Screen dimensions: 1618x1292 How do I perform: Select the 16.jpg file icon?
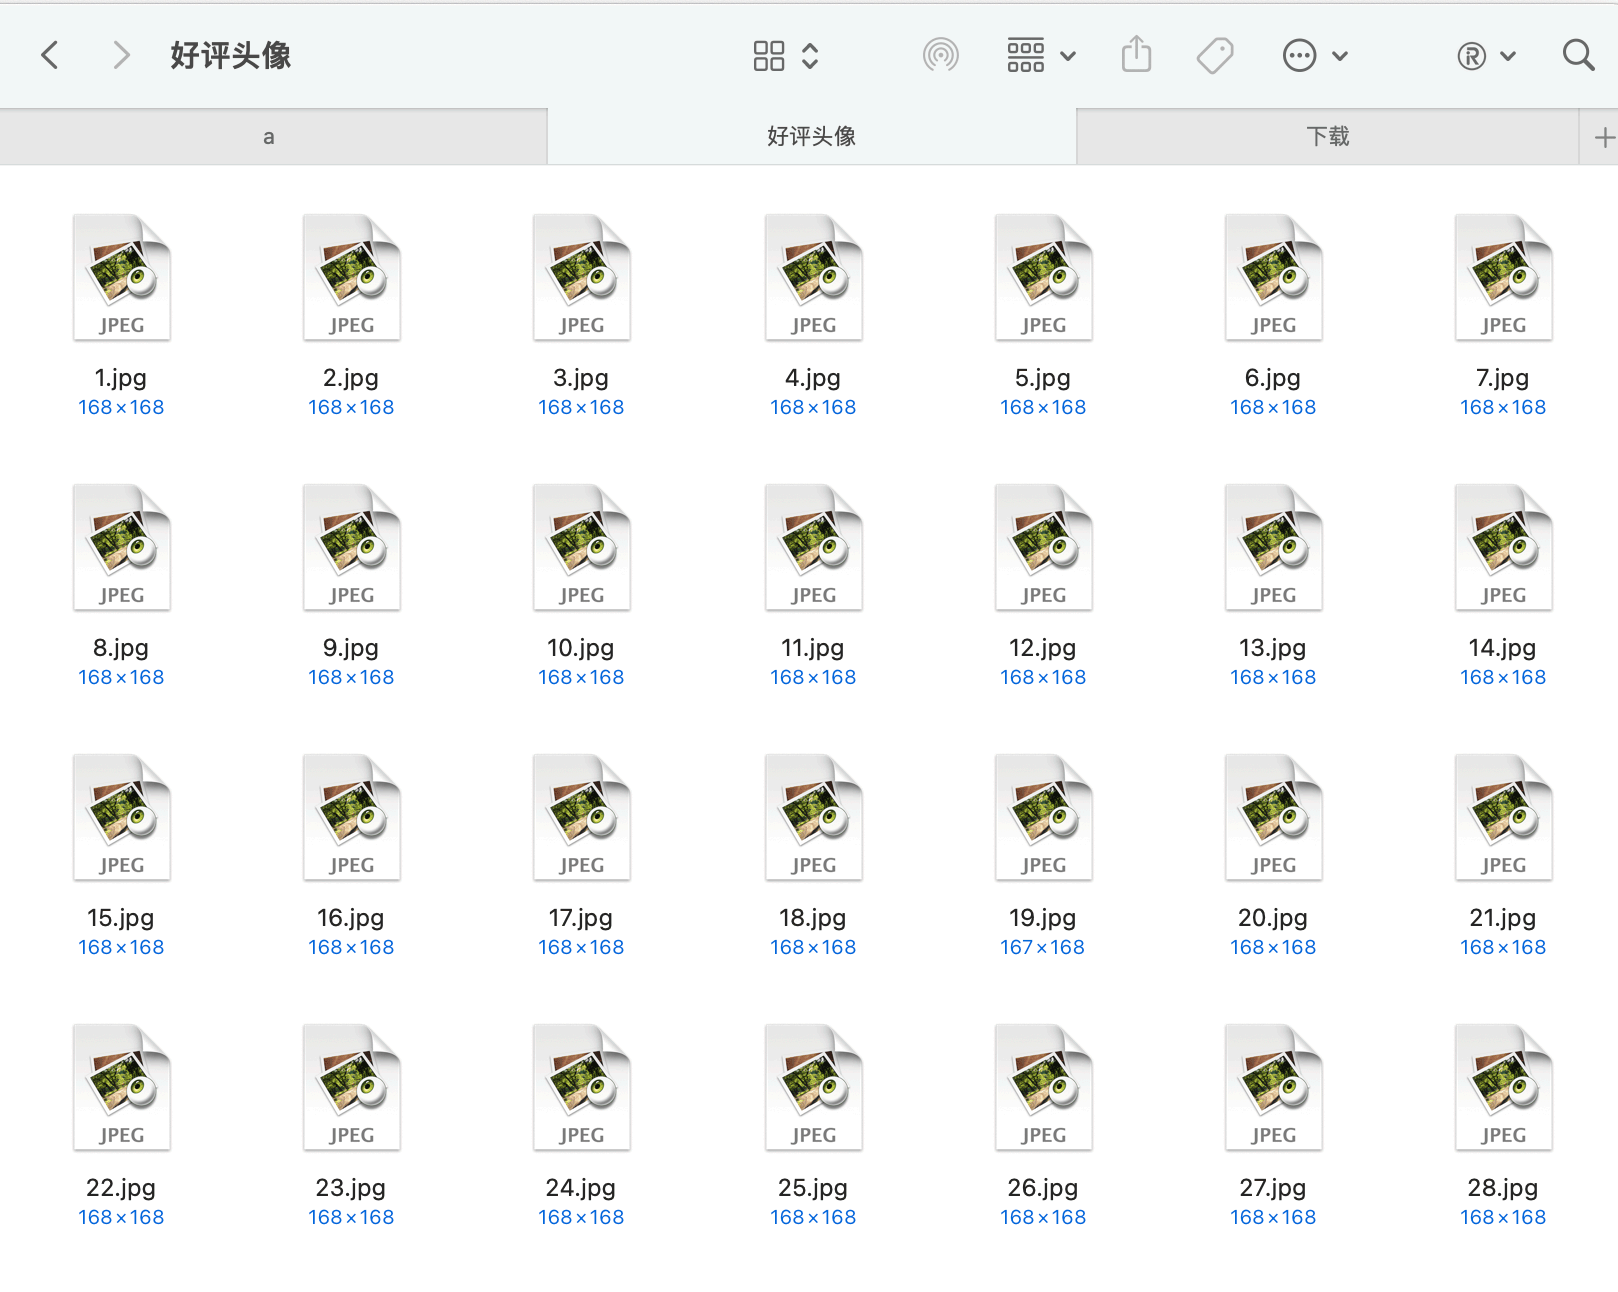[352, 817]
